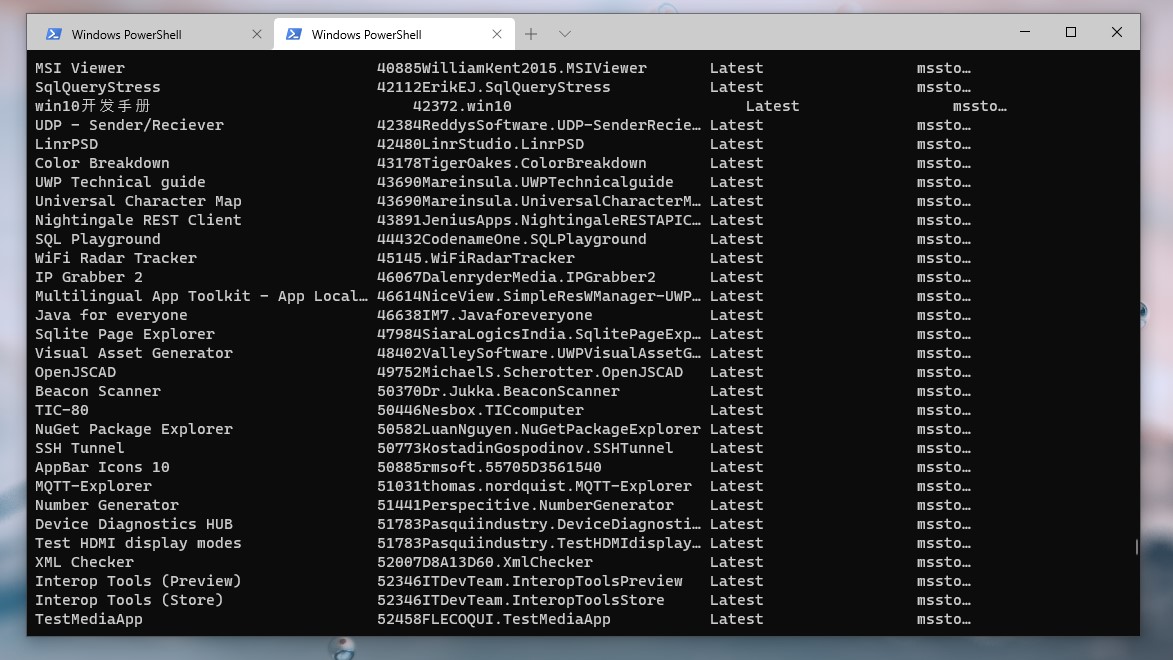Screen dimensions: 1173x660
Task: Click the 'SQL Playground' name text
Action: tap(97, 239)
